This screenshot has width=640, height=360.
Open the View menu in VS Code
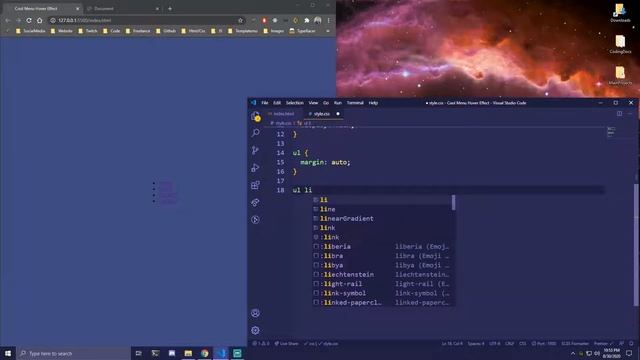(313, 103)
